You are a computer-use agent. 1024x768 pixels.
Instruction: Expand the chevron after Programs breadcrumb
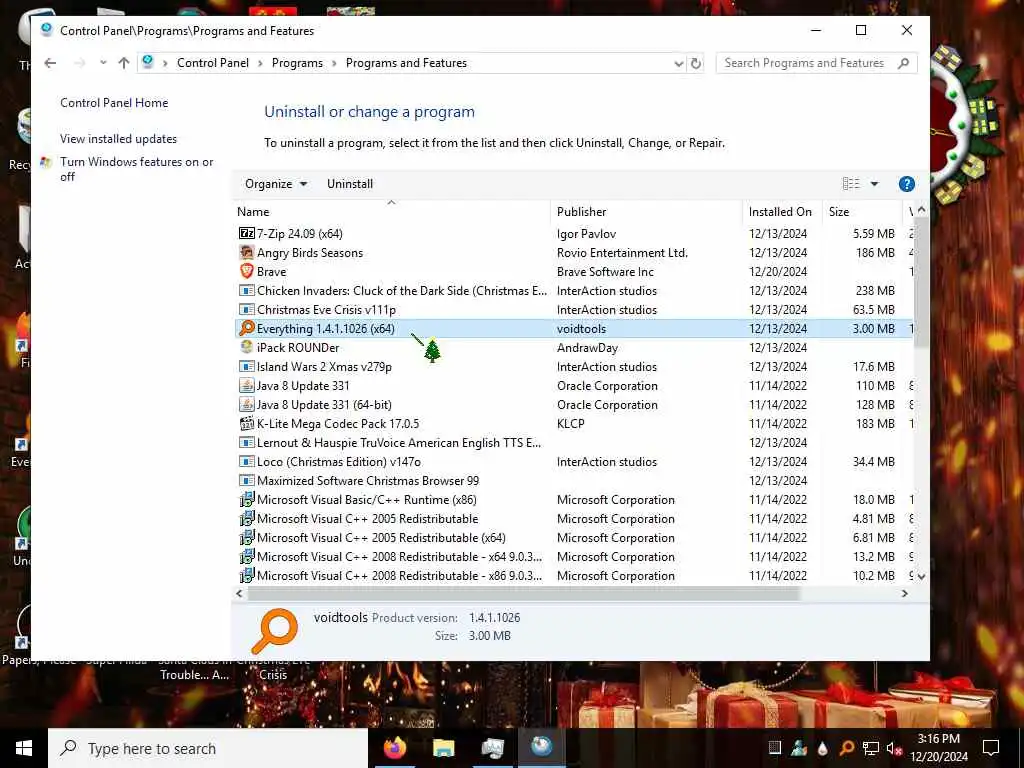334,63
